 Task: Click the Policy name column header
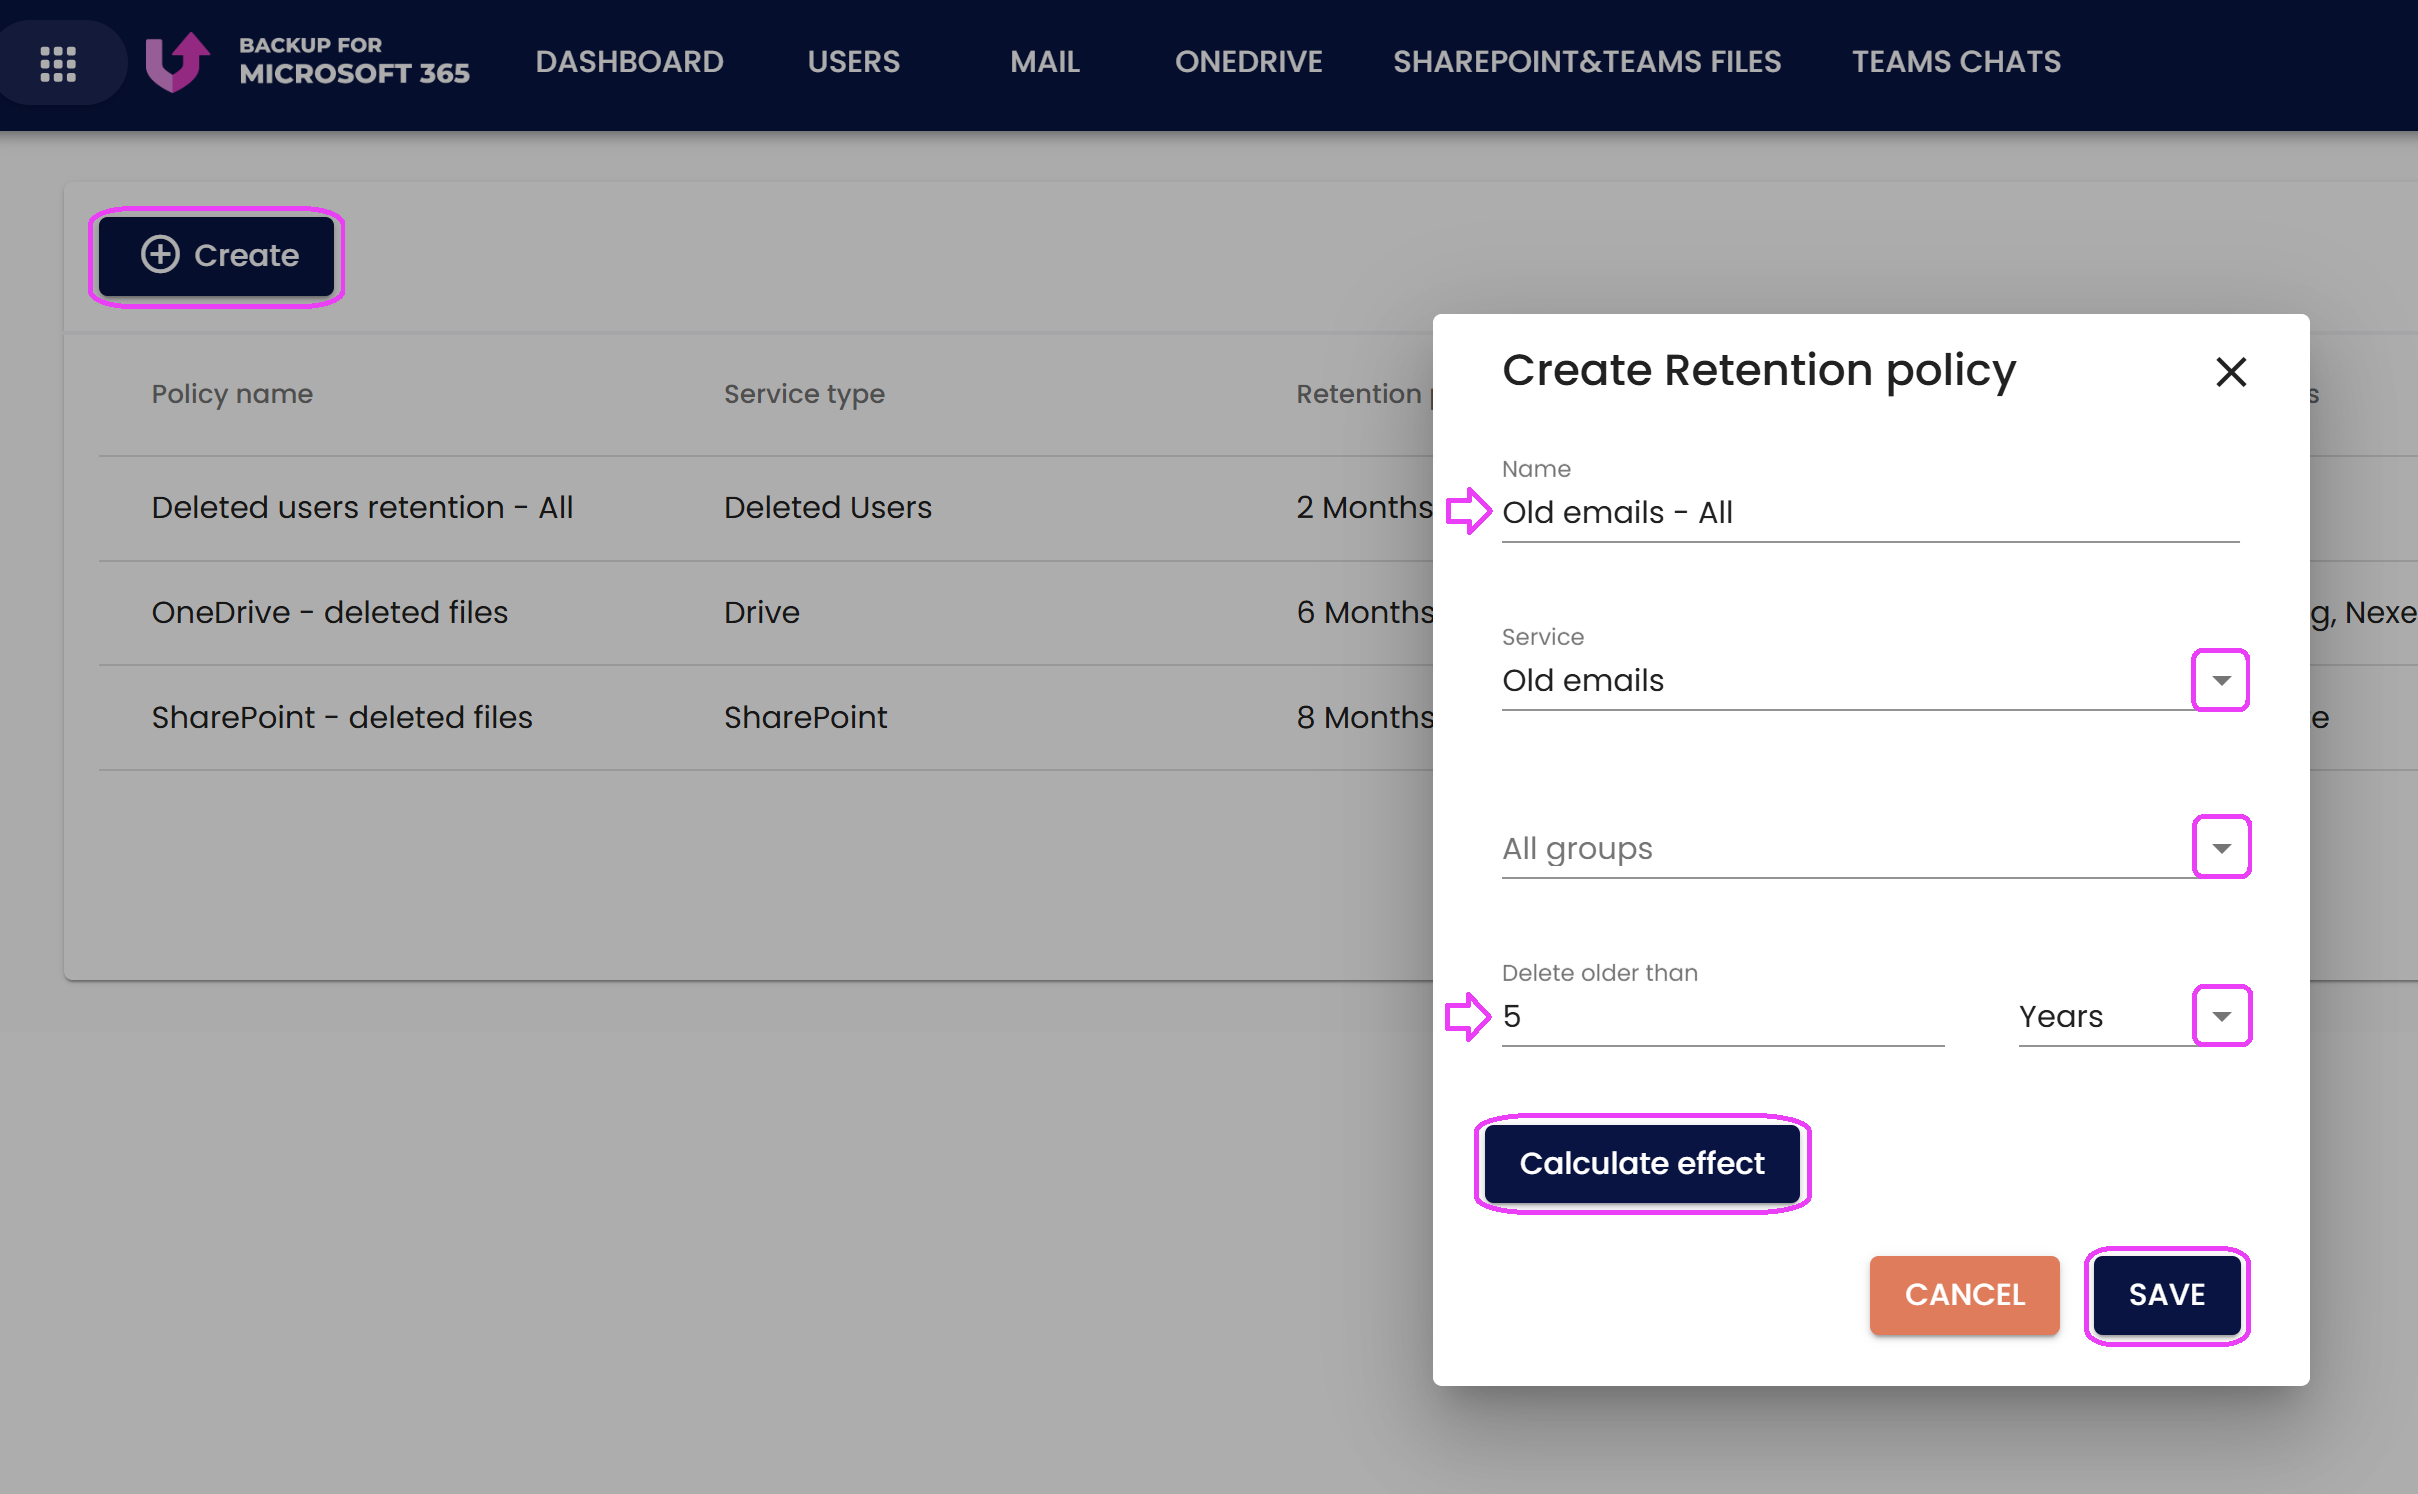[x=232, y=394]
